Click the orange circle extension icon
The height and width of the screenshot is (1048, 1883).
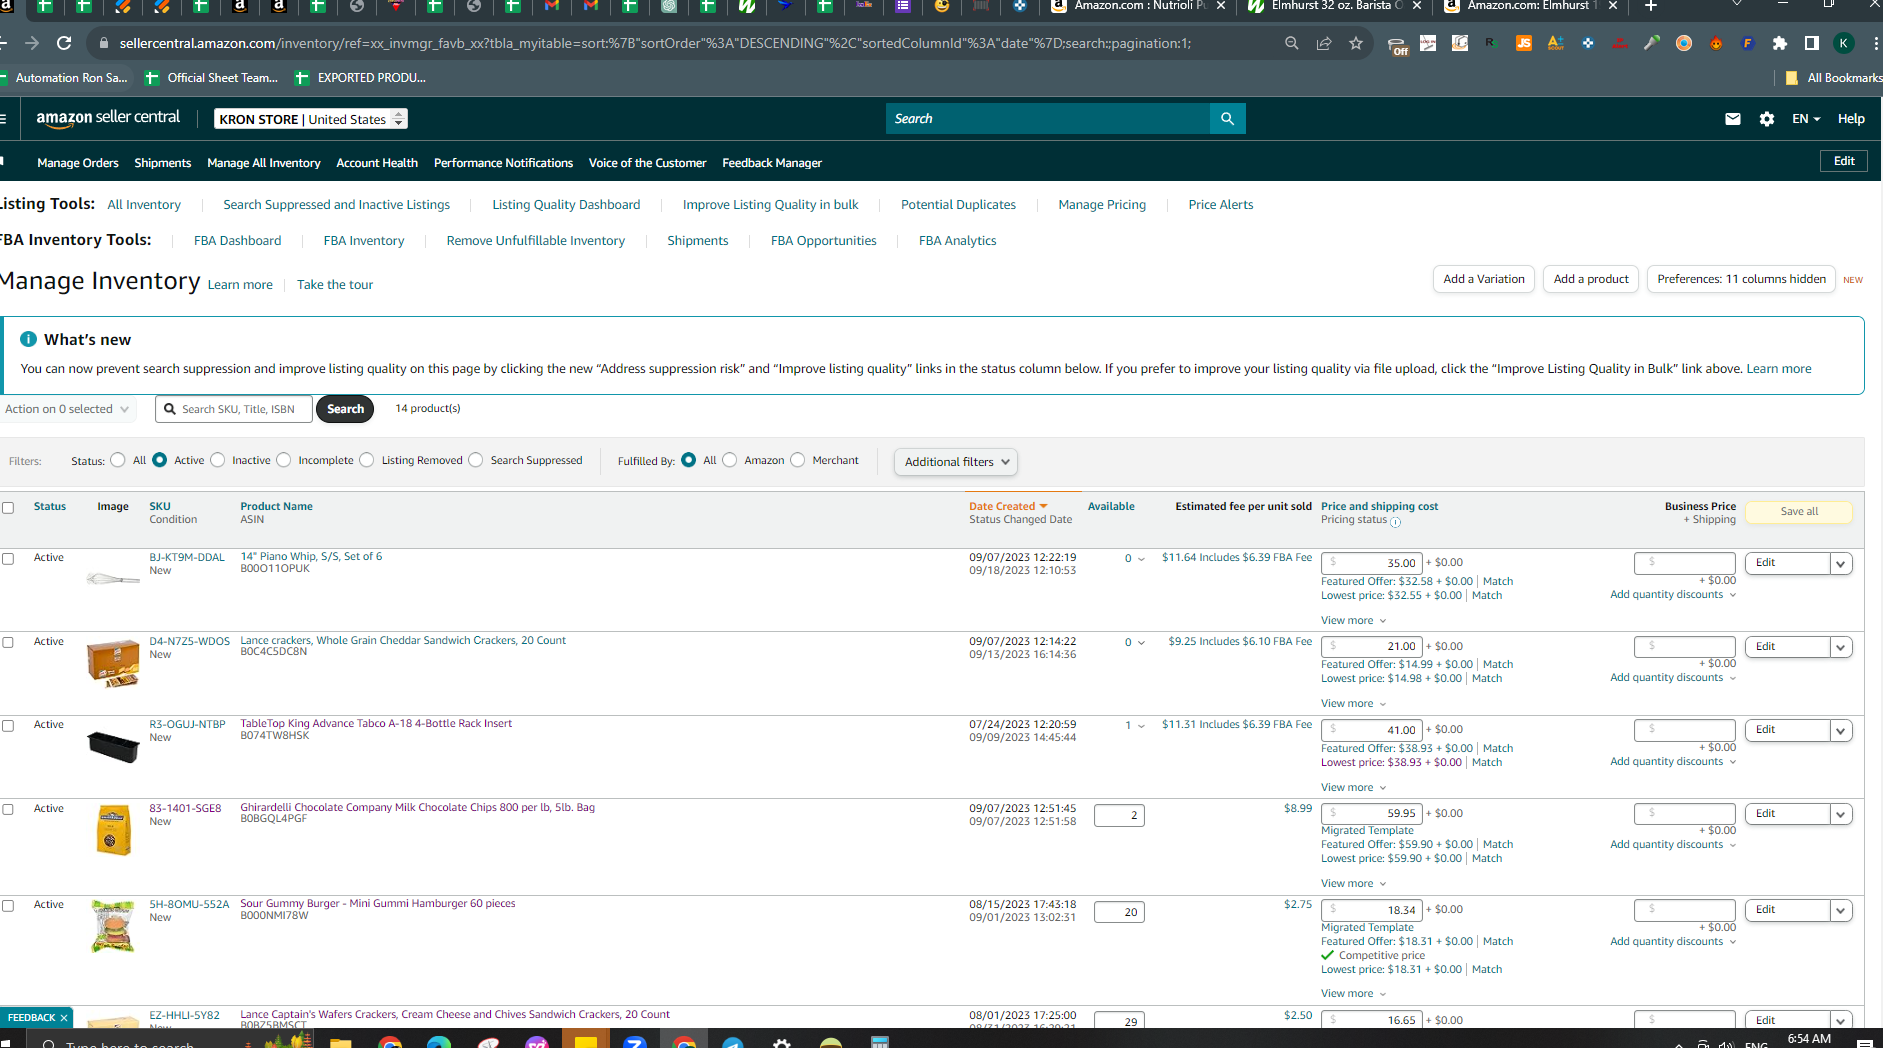[1684, 43]
